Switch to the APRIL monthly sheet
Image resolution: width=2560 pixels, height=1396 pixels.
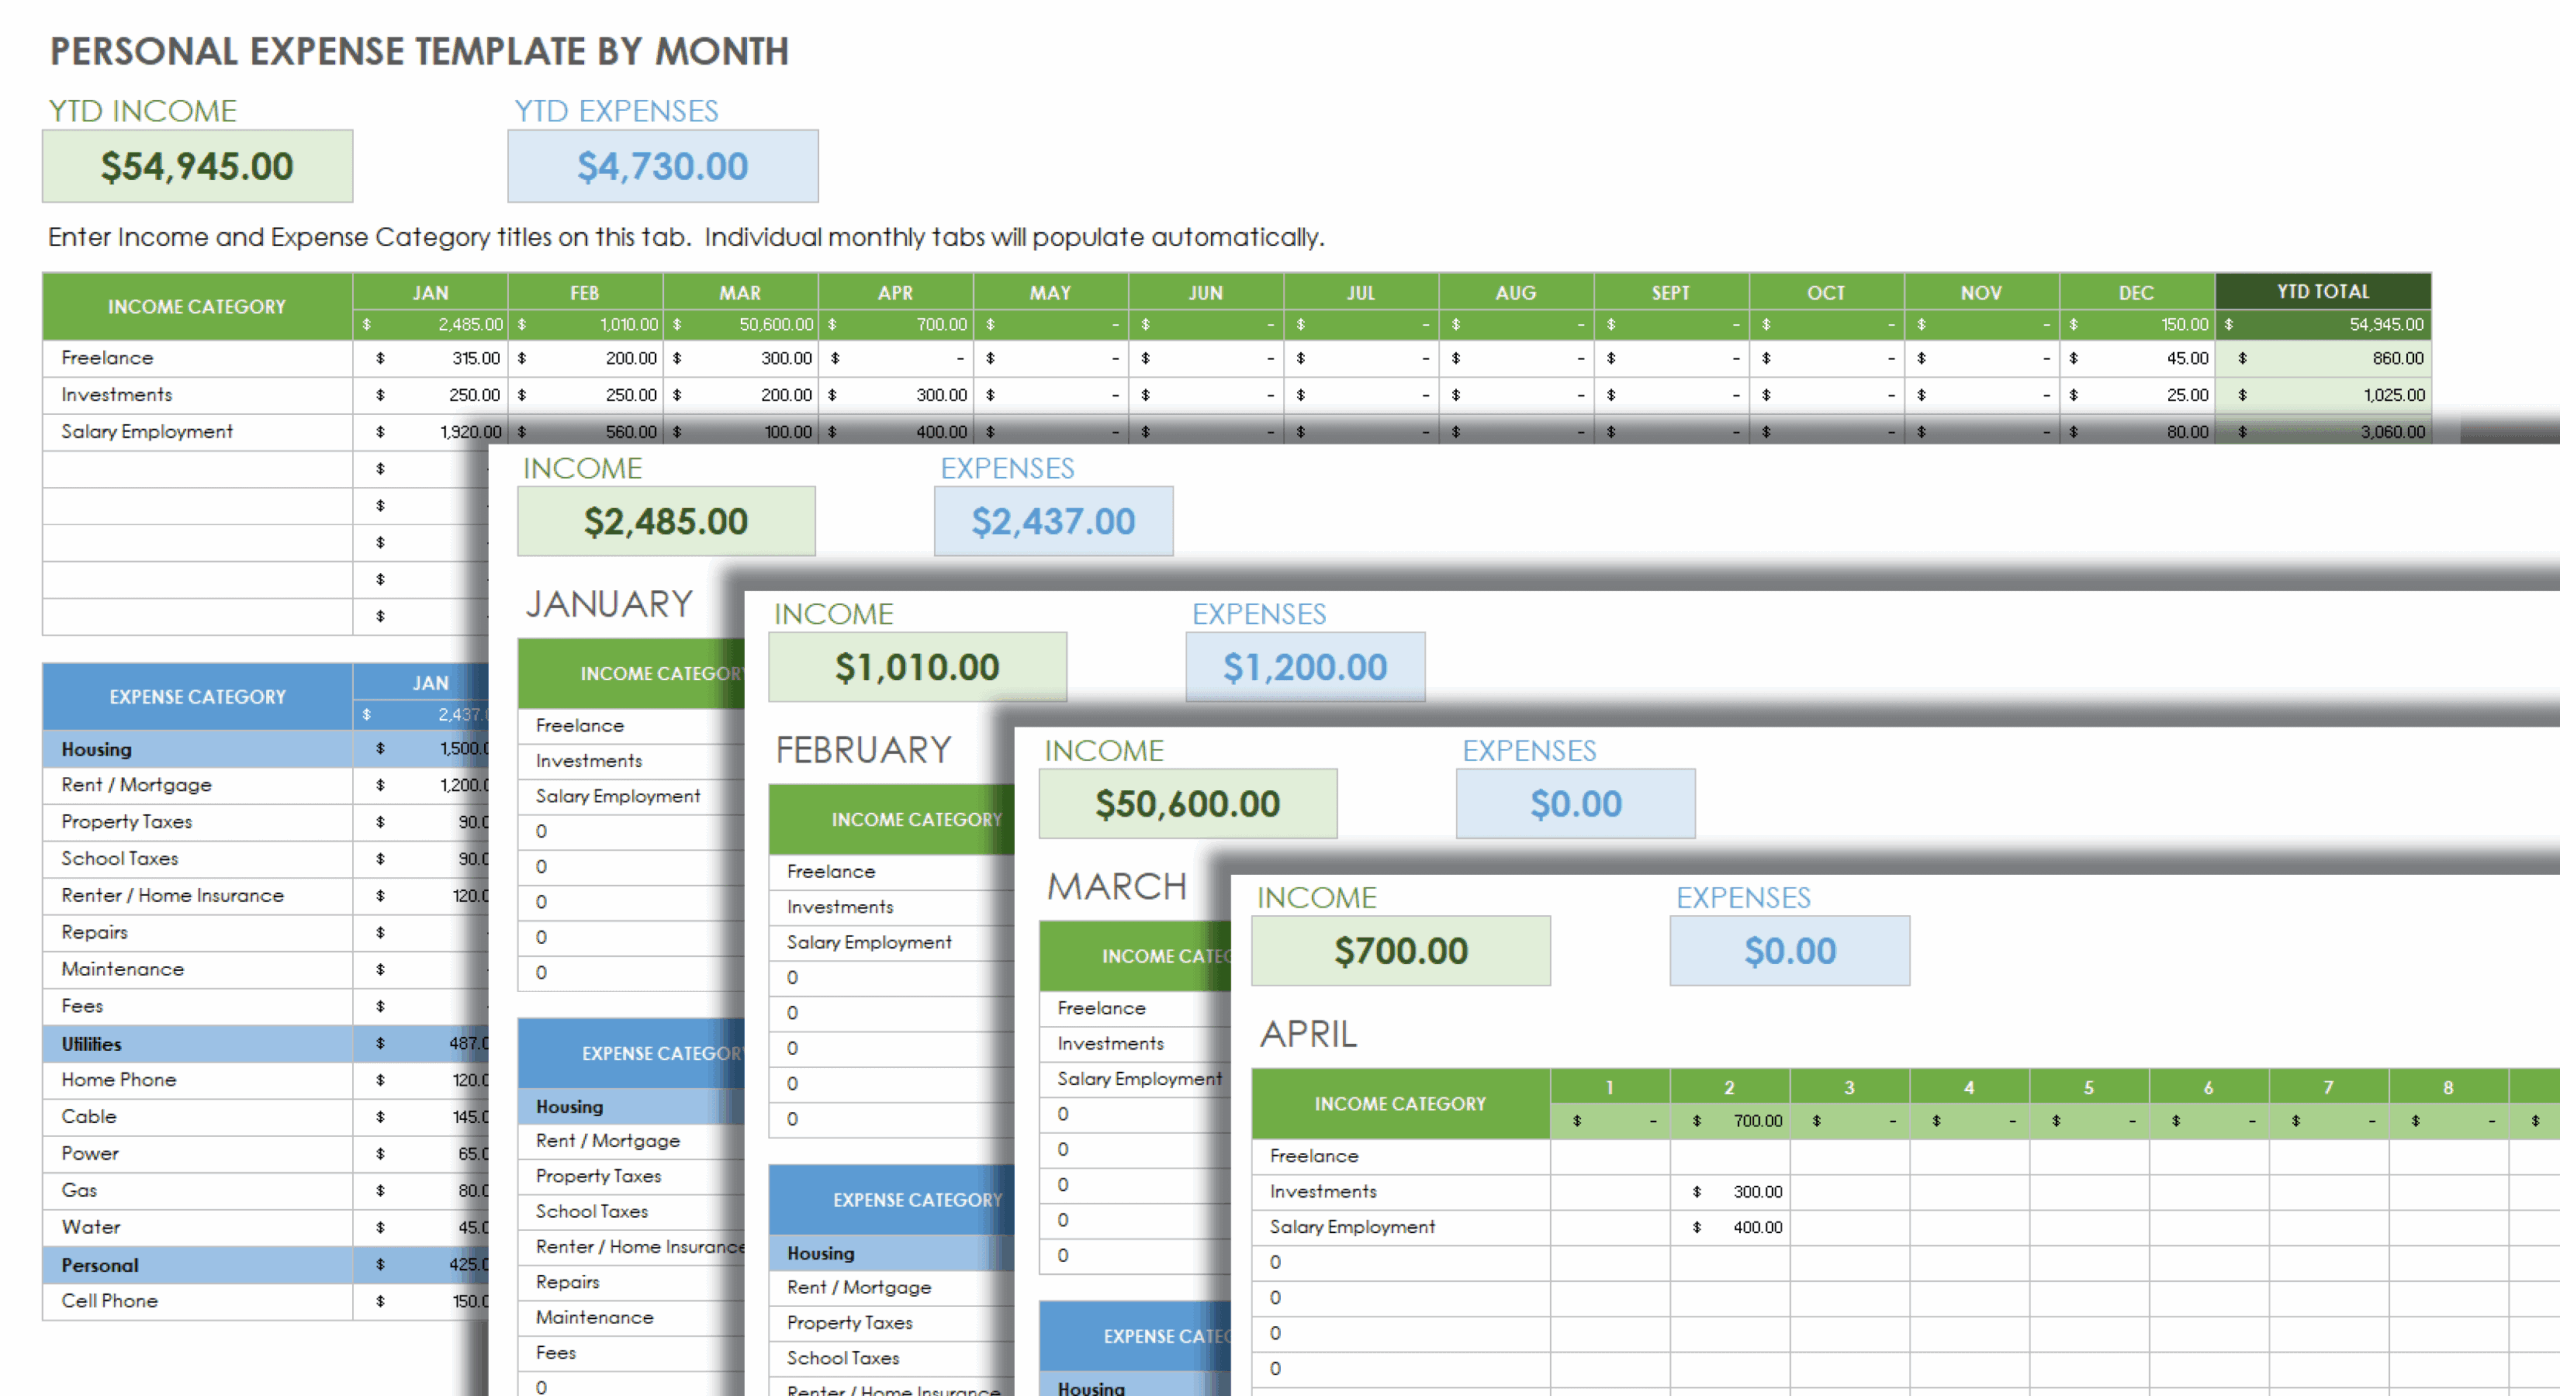(1308, 1034)
